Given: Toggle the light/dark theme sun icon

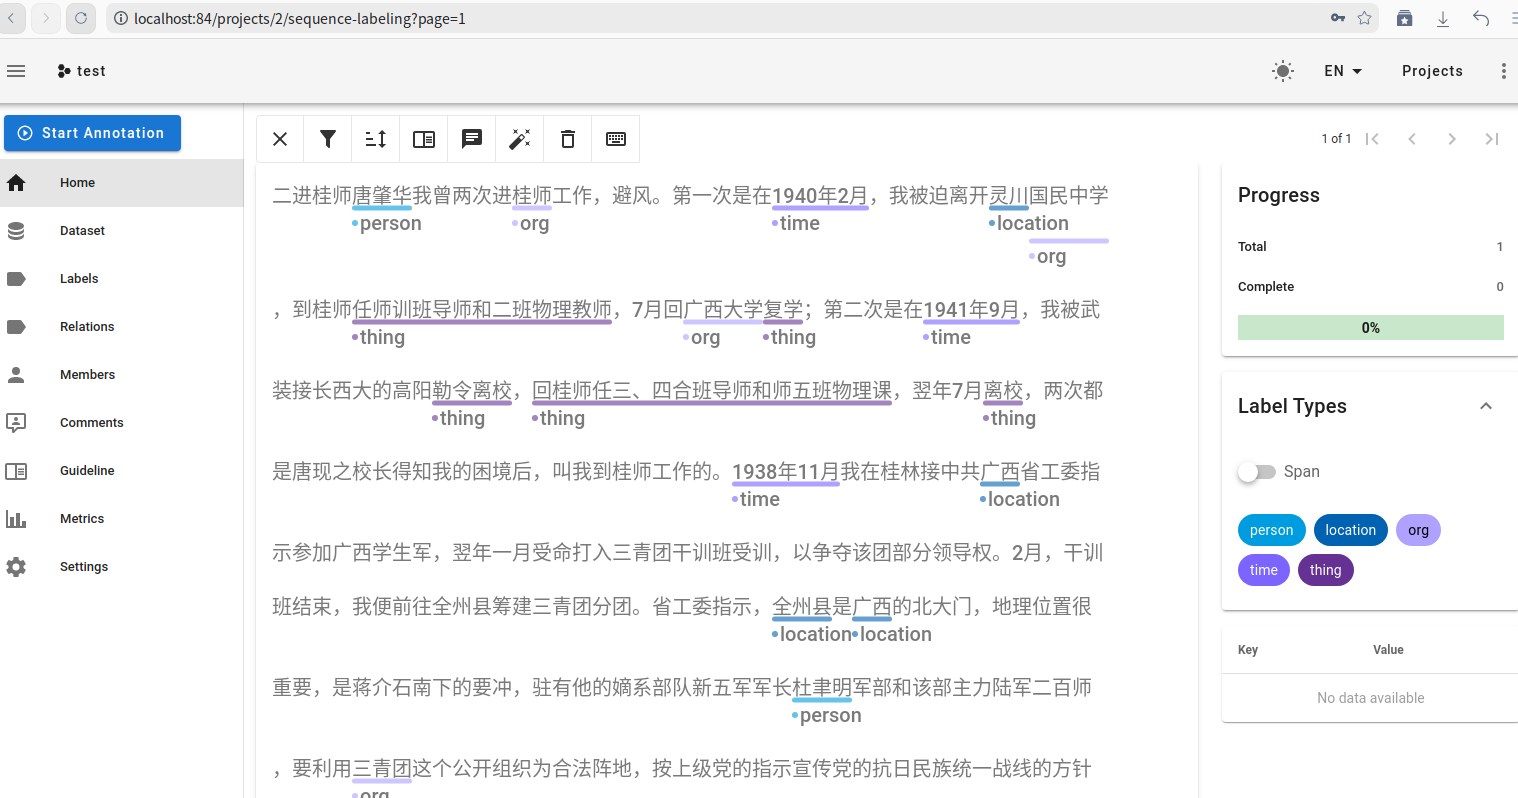Looking at the screenshot, I should (1282, 71).
